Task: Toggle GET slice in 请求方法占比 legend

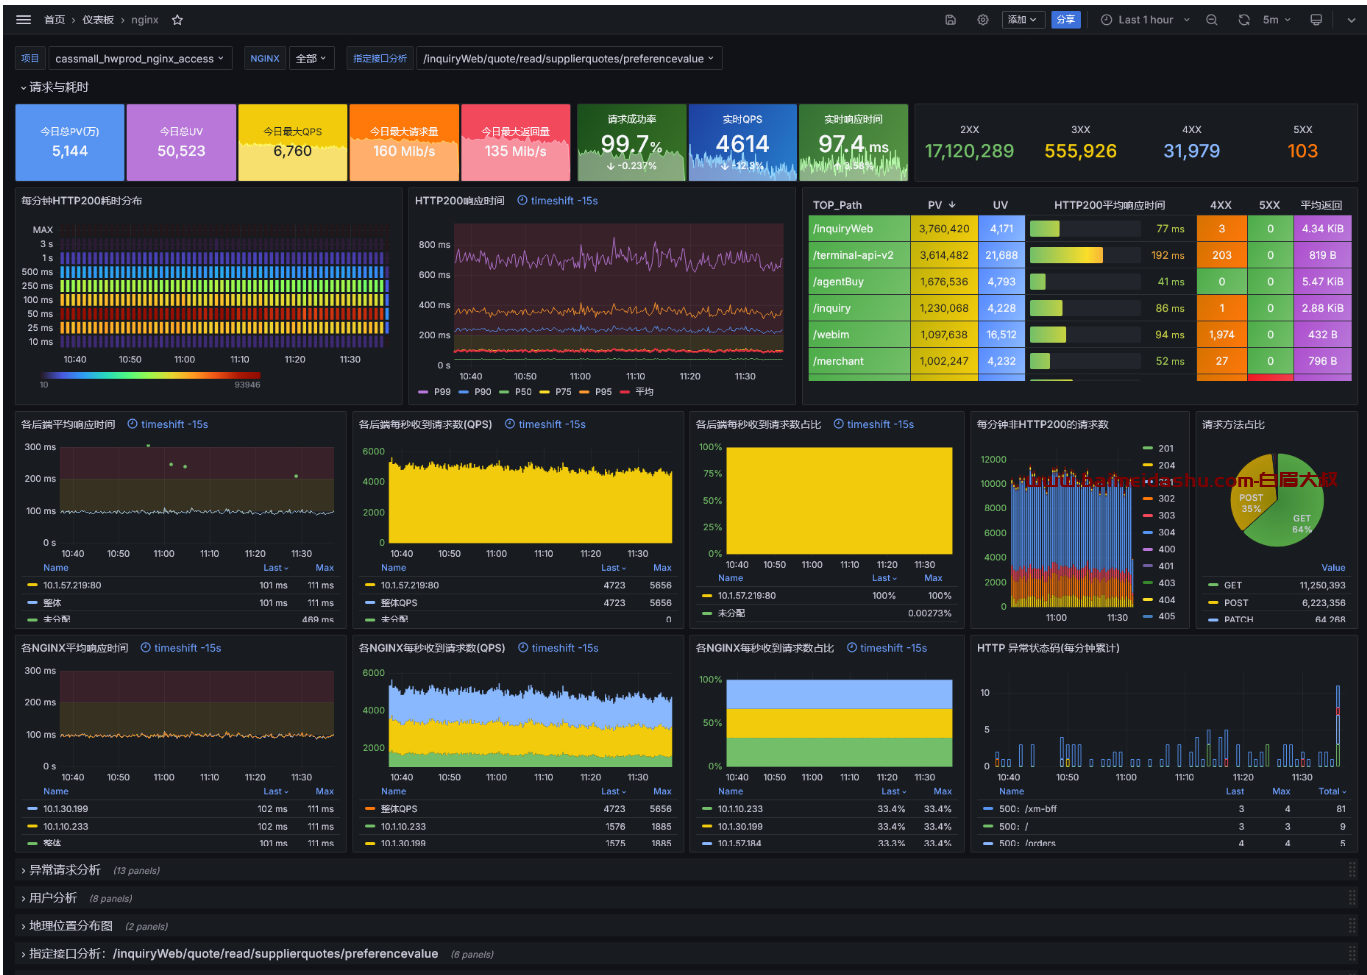Action: click(1233, 586)
